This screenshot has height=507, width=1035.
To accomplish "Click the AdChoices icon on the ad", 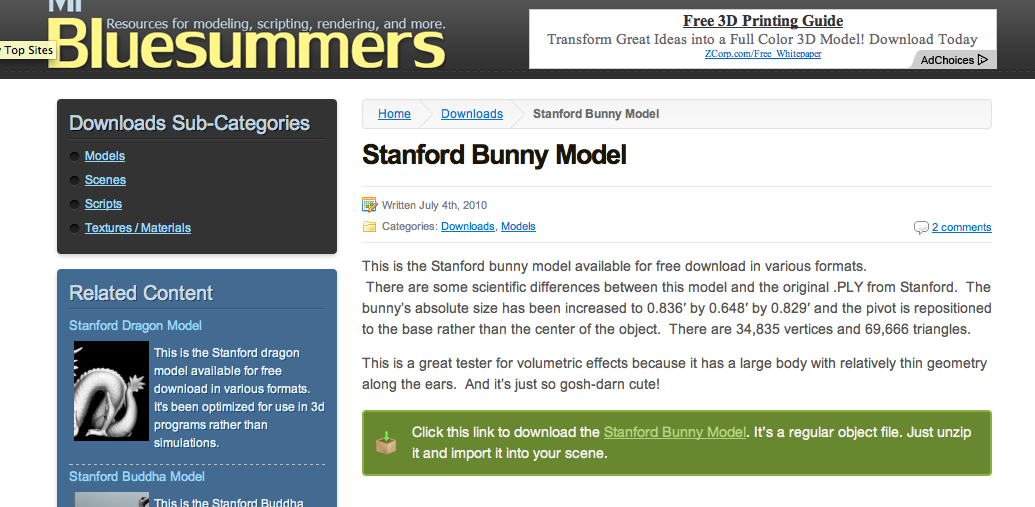I will tap(982, 60).
